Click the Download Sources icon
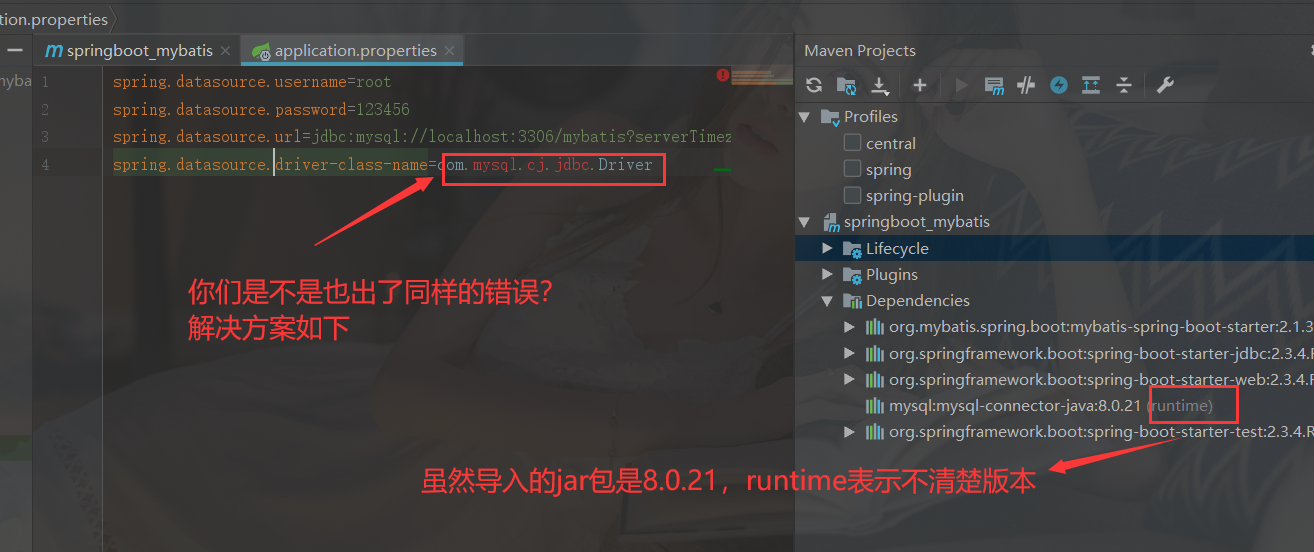1314x552 pixels. pyautogui.click(x=880, y=85)
